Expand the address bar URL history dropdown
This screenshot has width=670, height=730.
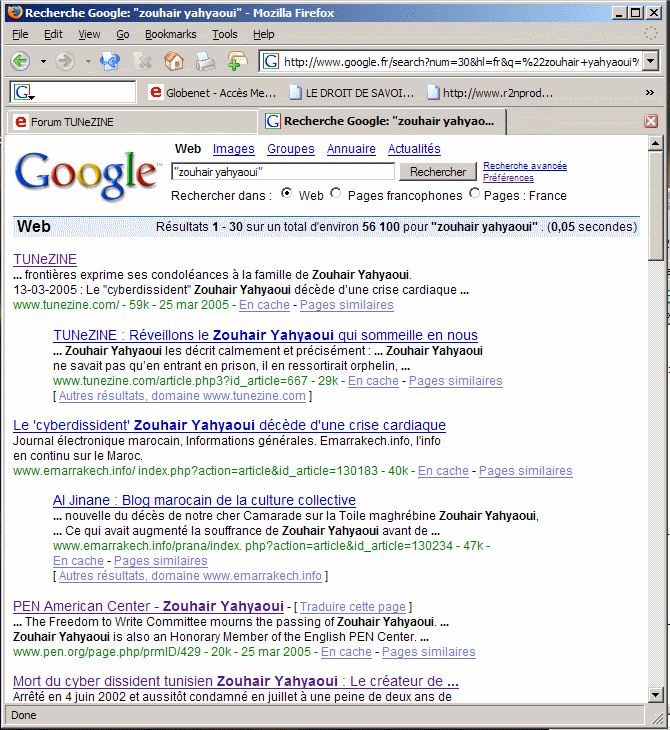650,61
